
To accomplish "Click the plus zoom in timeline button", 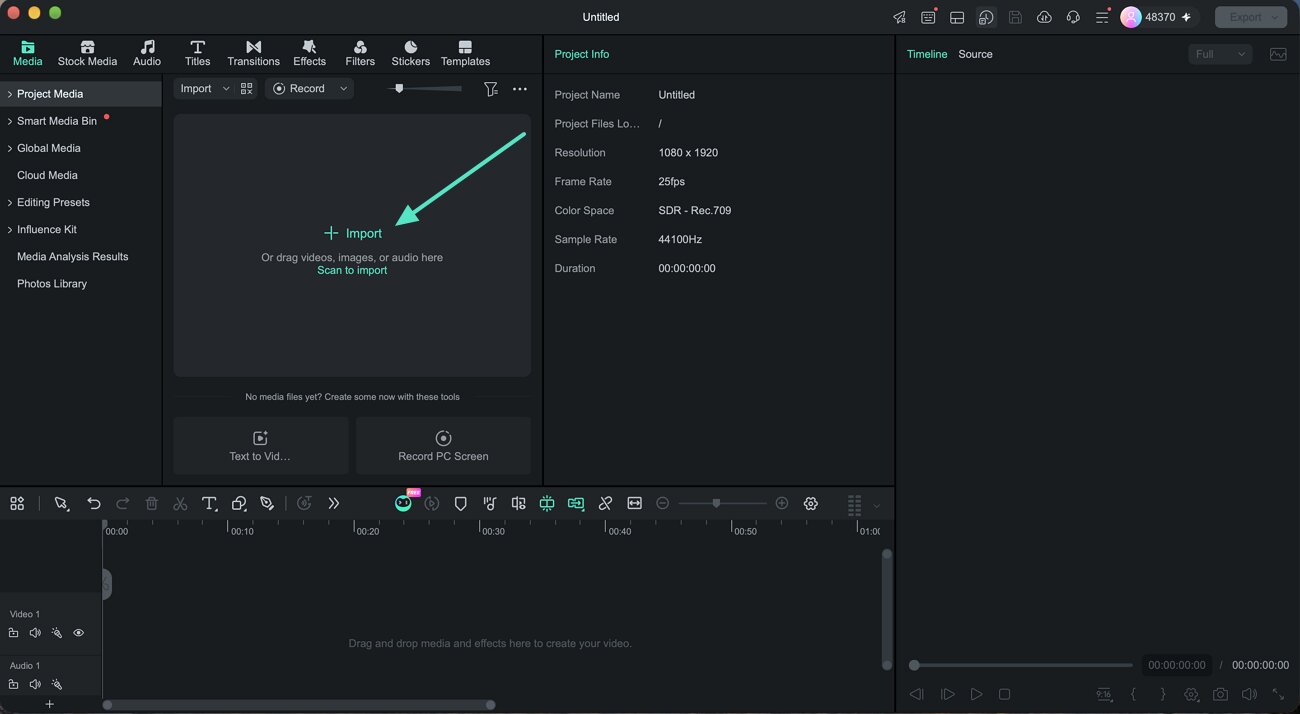I will (782, 504).
